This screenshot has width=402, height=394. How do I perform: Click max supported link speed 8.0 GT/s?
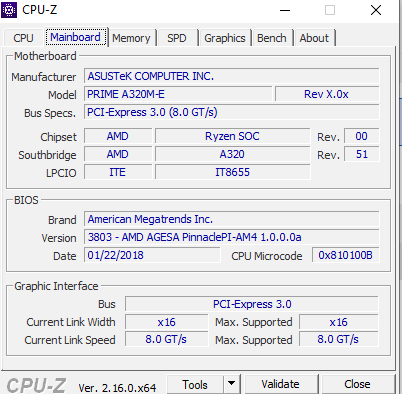click(x=339, y=339)
